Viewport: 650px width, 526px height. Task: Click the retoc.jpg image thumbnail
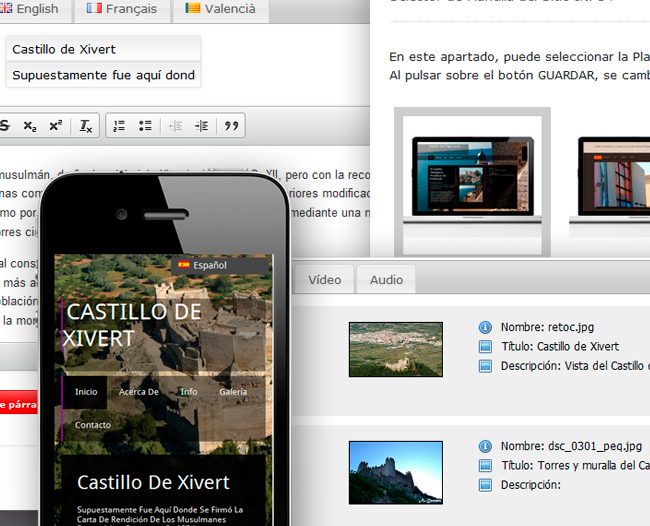click(396, 349)
